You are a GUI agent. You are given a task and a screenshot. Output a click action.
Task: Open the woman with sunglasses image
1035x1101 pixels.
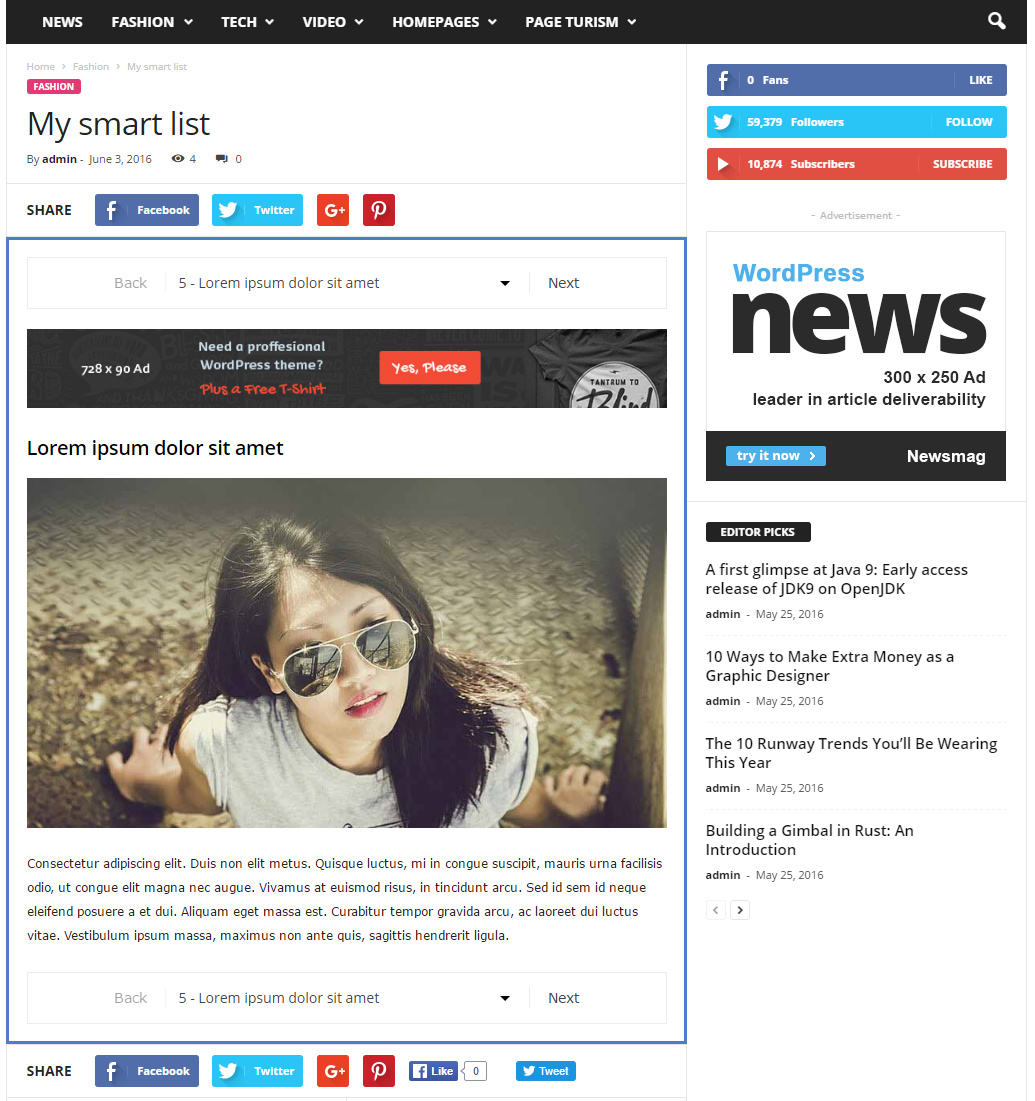(347, 653)
